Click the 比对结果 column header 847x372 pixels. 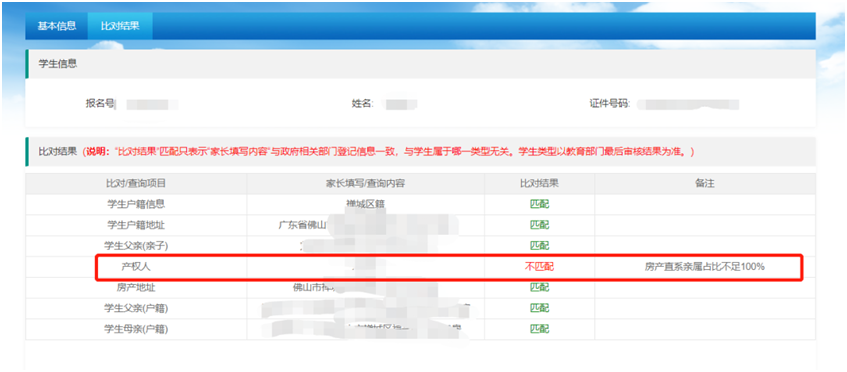click(x=539, y=184)
